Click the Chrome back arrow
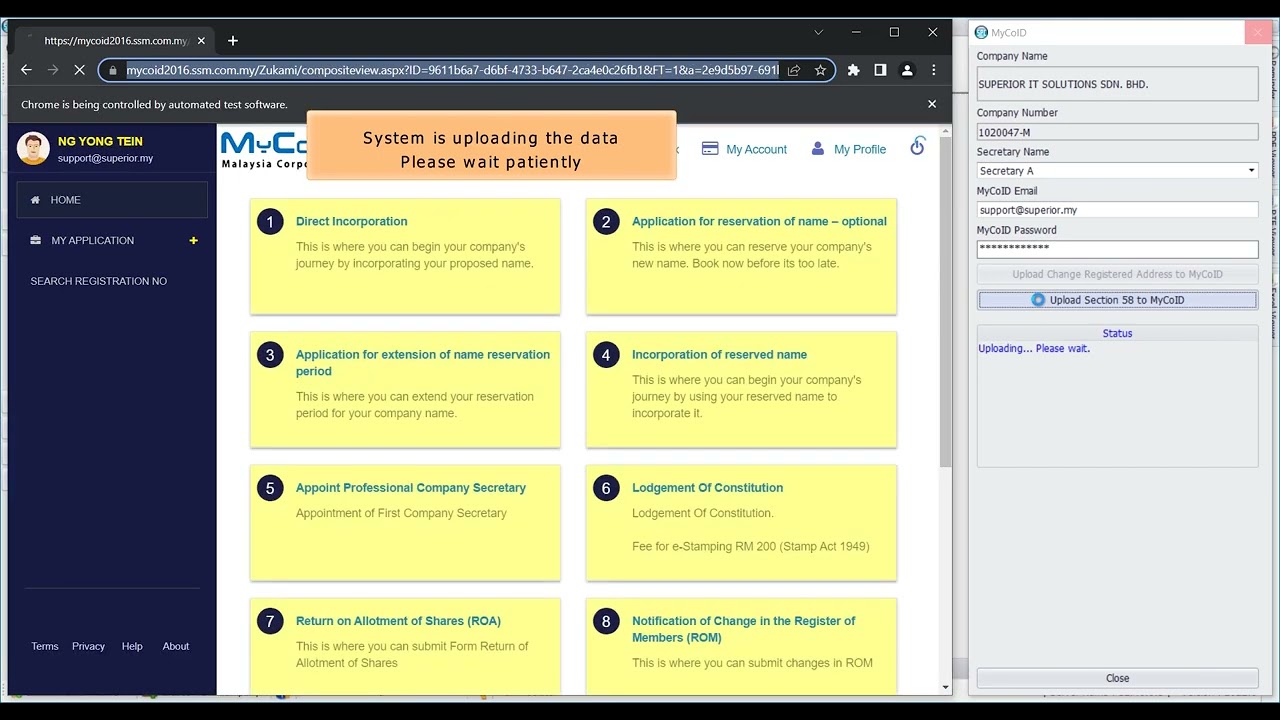Screen dimensions: 1280x720 pyautogui.click(x=26, y=70)
